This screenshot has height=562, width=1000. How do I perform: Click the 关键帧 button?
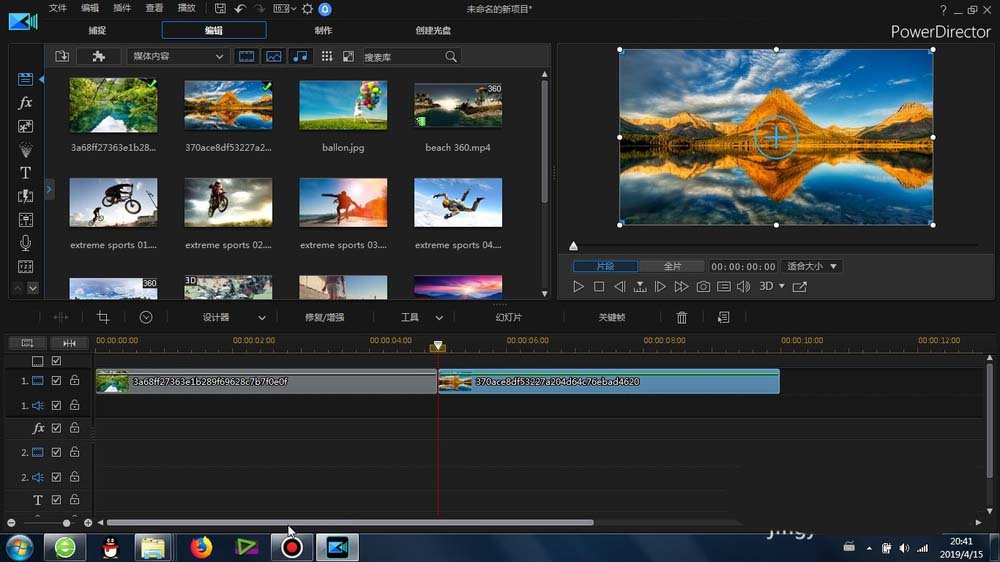(611, 317)
